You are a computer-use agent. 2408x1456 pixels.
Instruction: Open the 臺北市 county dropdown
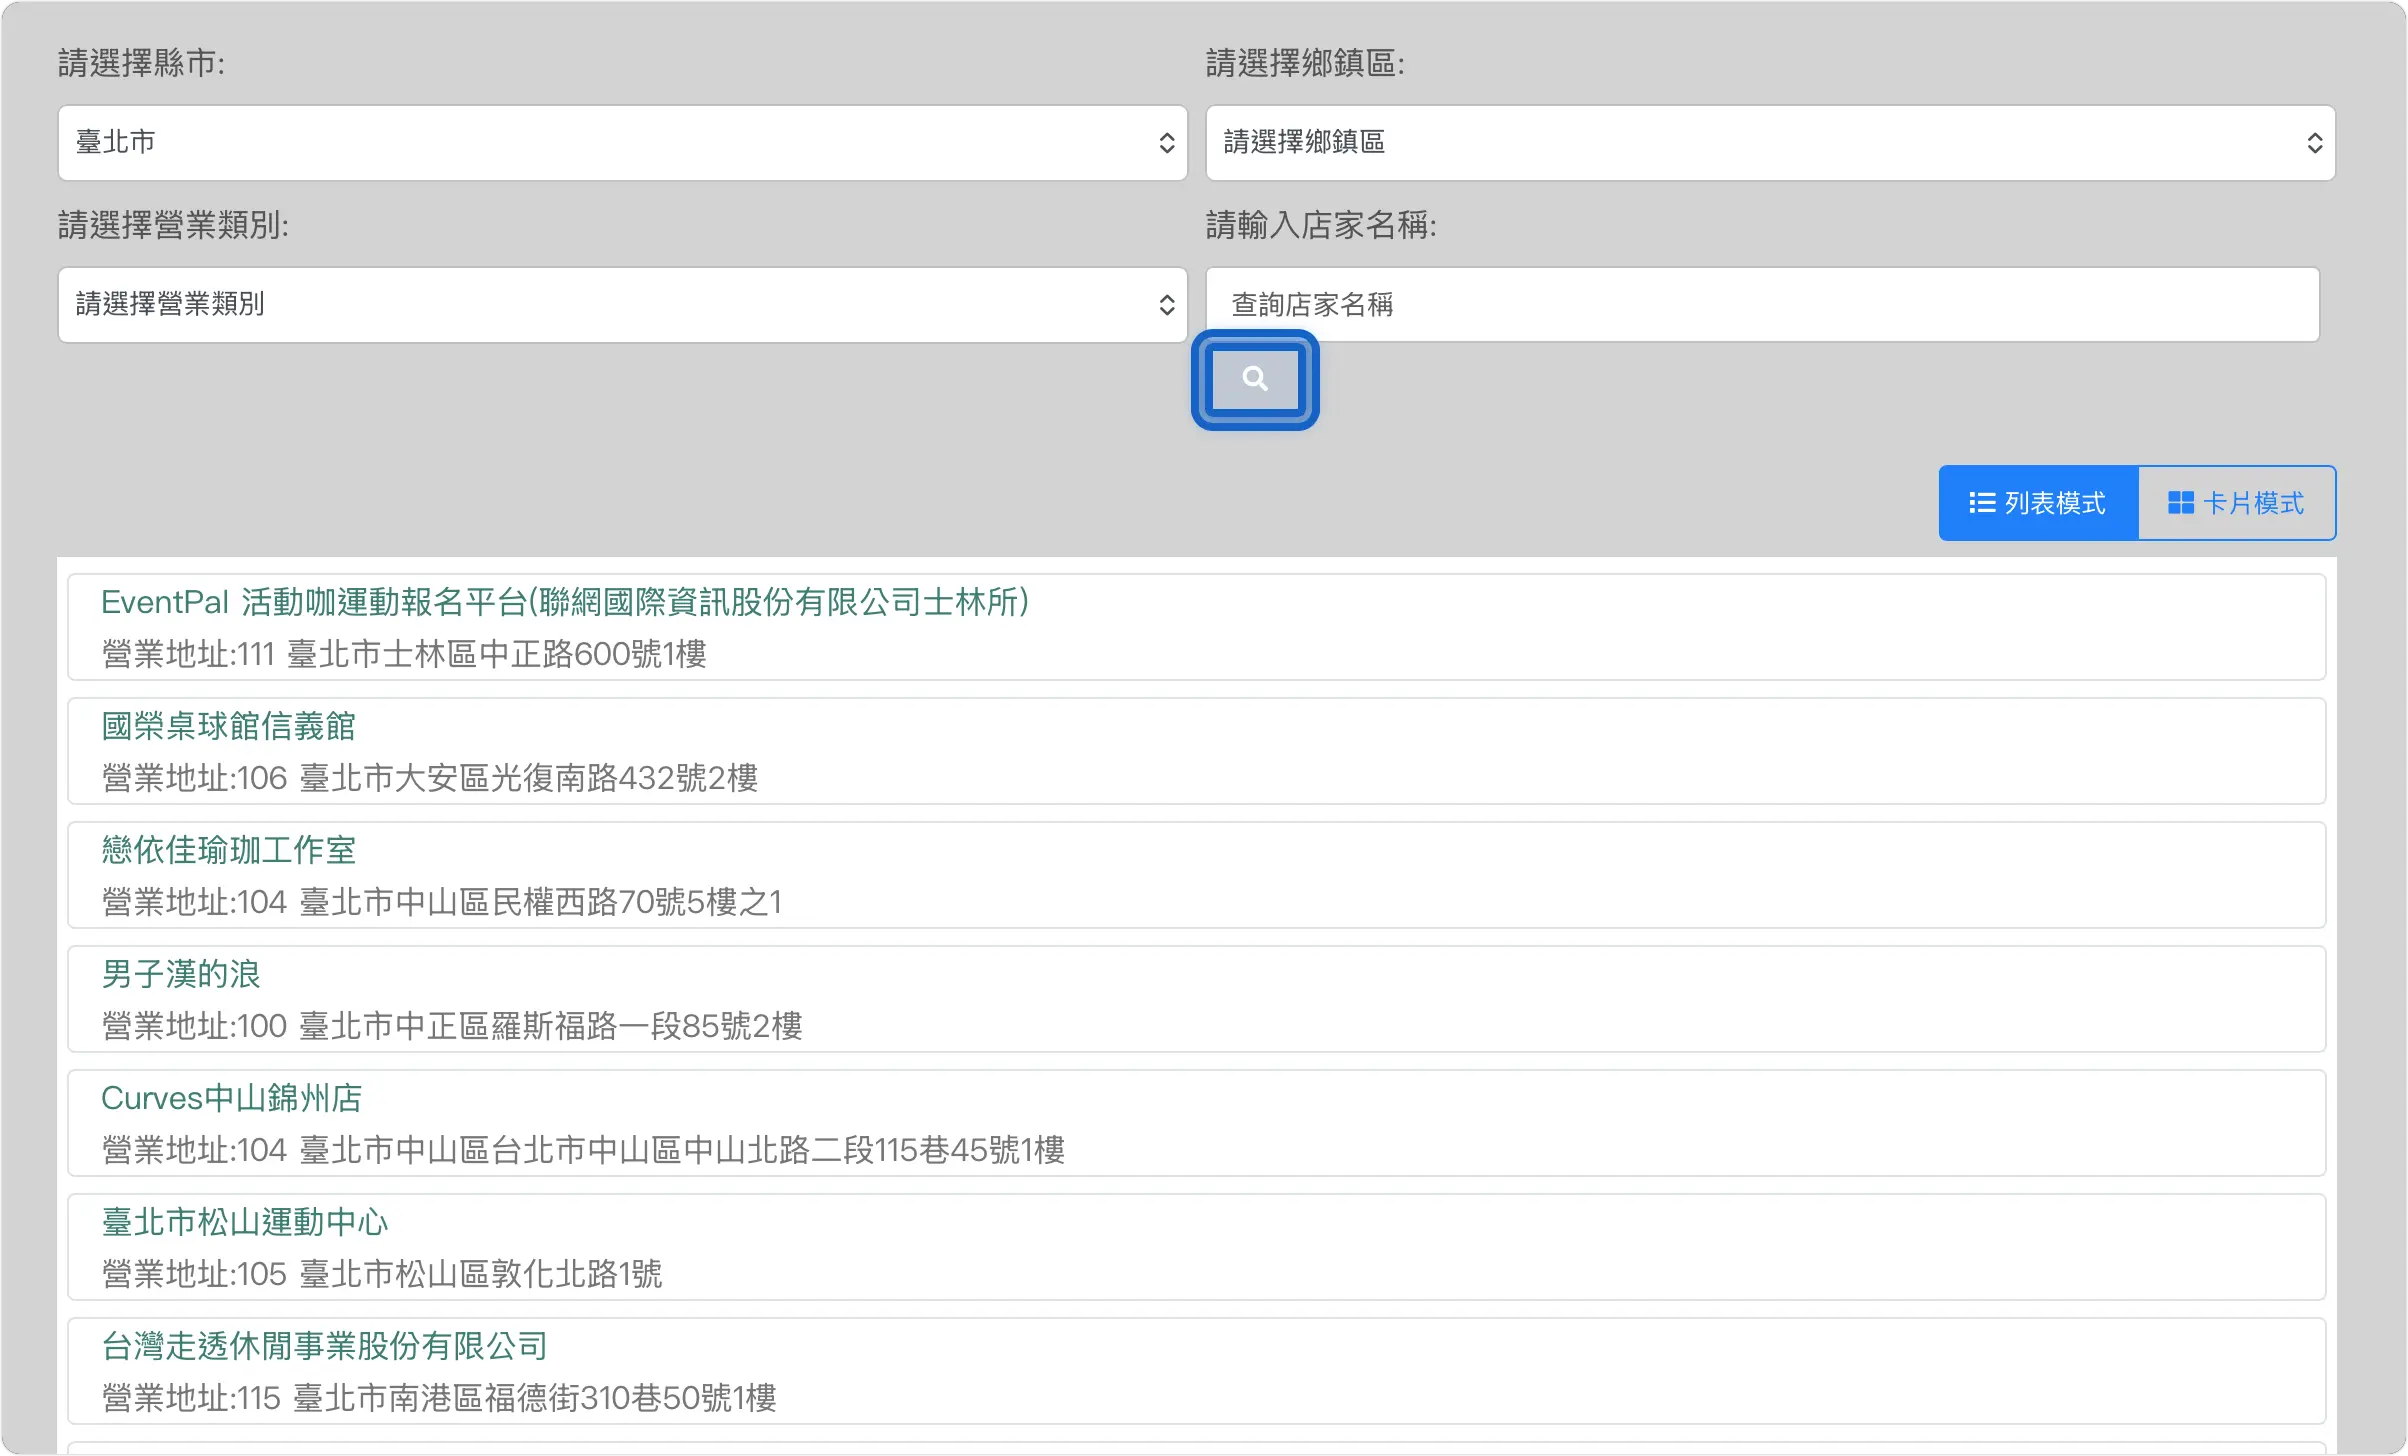click(x=622, y=143)
